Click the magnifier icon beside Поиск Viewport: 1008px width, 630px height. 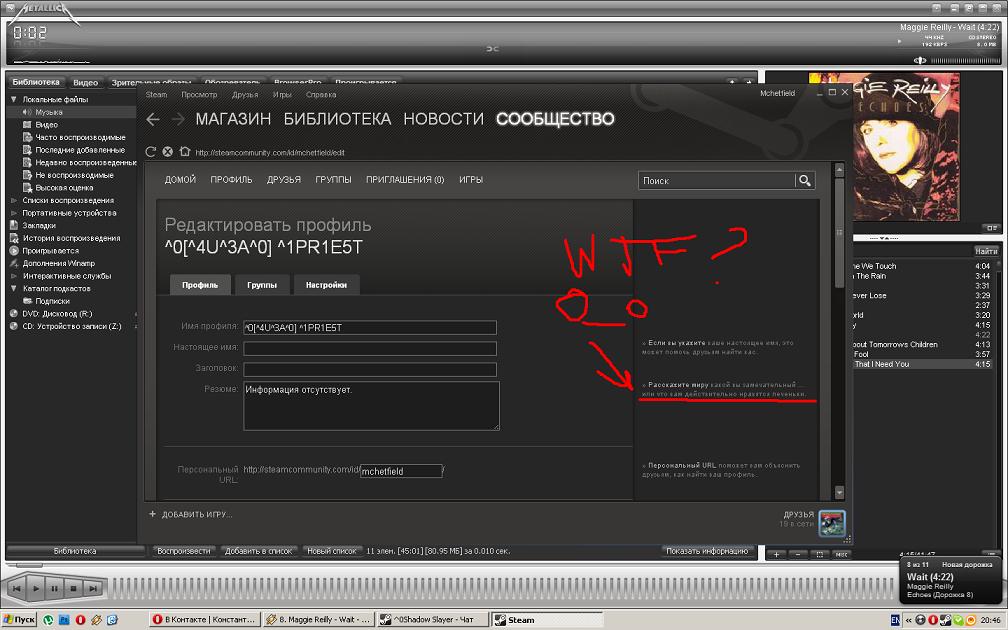[804, 181]
